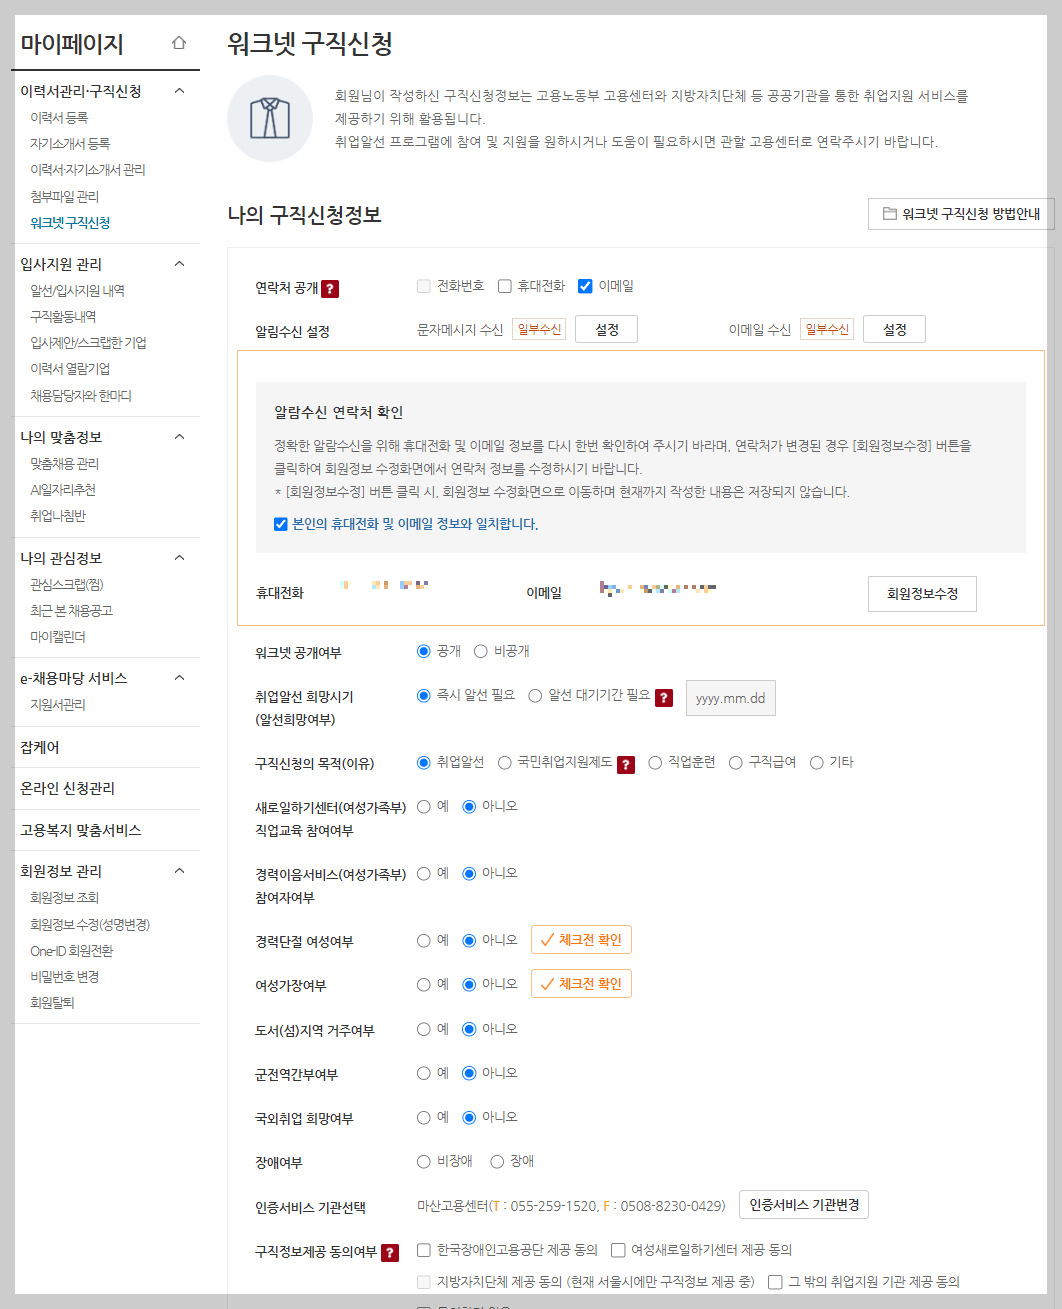The height and width of the screenshot is (1309, 1062).
Task: Open 비밀번호 변경 menu item
Action: [64, 977]
